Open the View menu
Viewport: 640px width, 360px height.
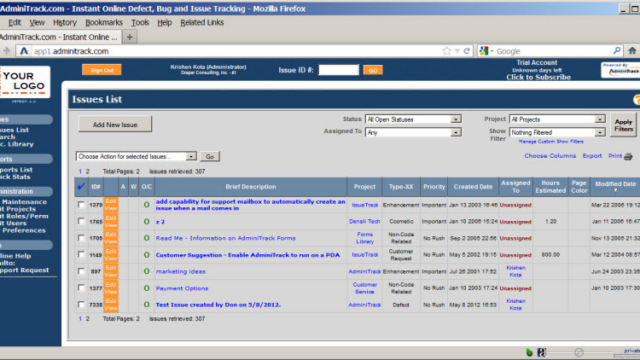point(37,22)
